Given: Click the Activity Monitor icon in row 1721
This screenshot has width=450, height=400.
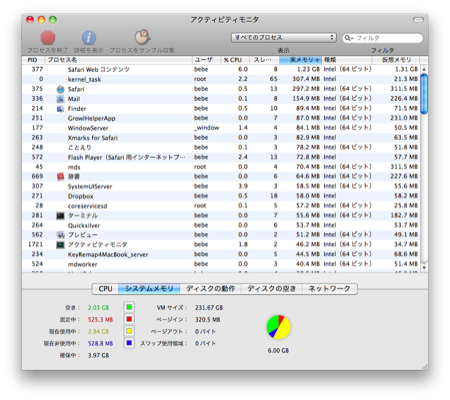Looking at the screenshot, I should [x=60, y=245].
